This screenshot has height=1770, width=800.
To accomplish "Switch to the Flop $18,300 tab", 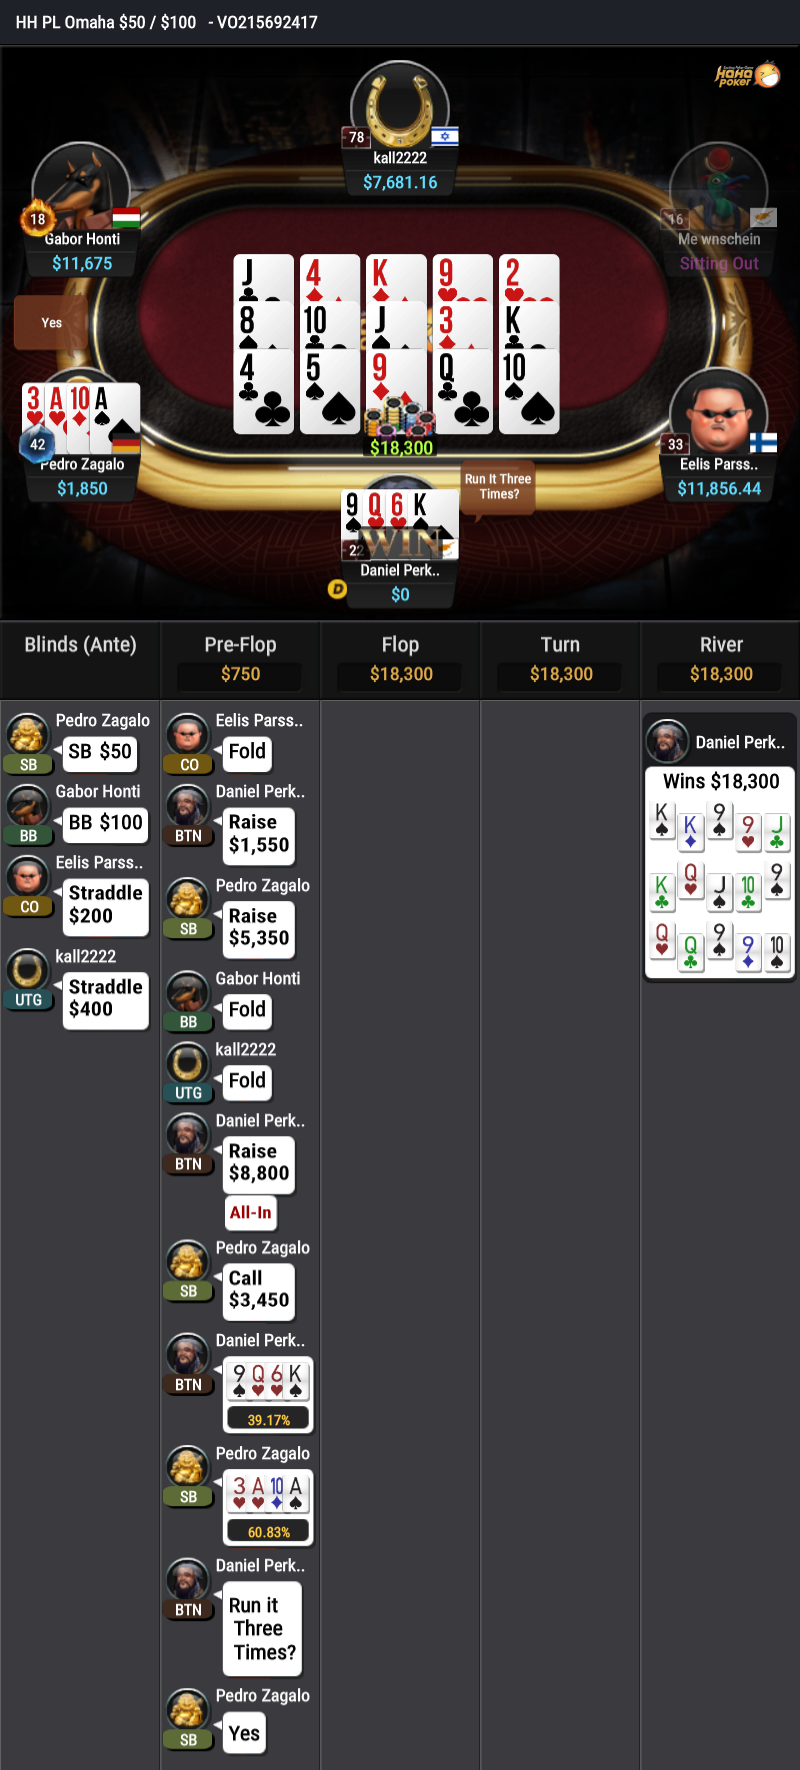I will [400, 659].
